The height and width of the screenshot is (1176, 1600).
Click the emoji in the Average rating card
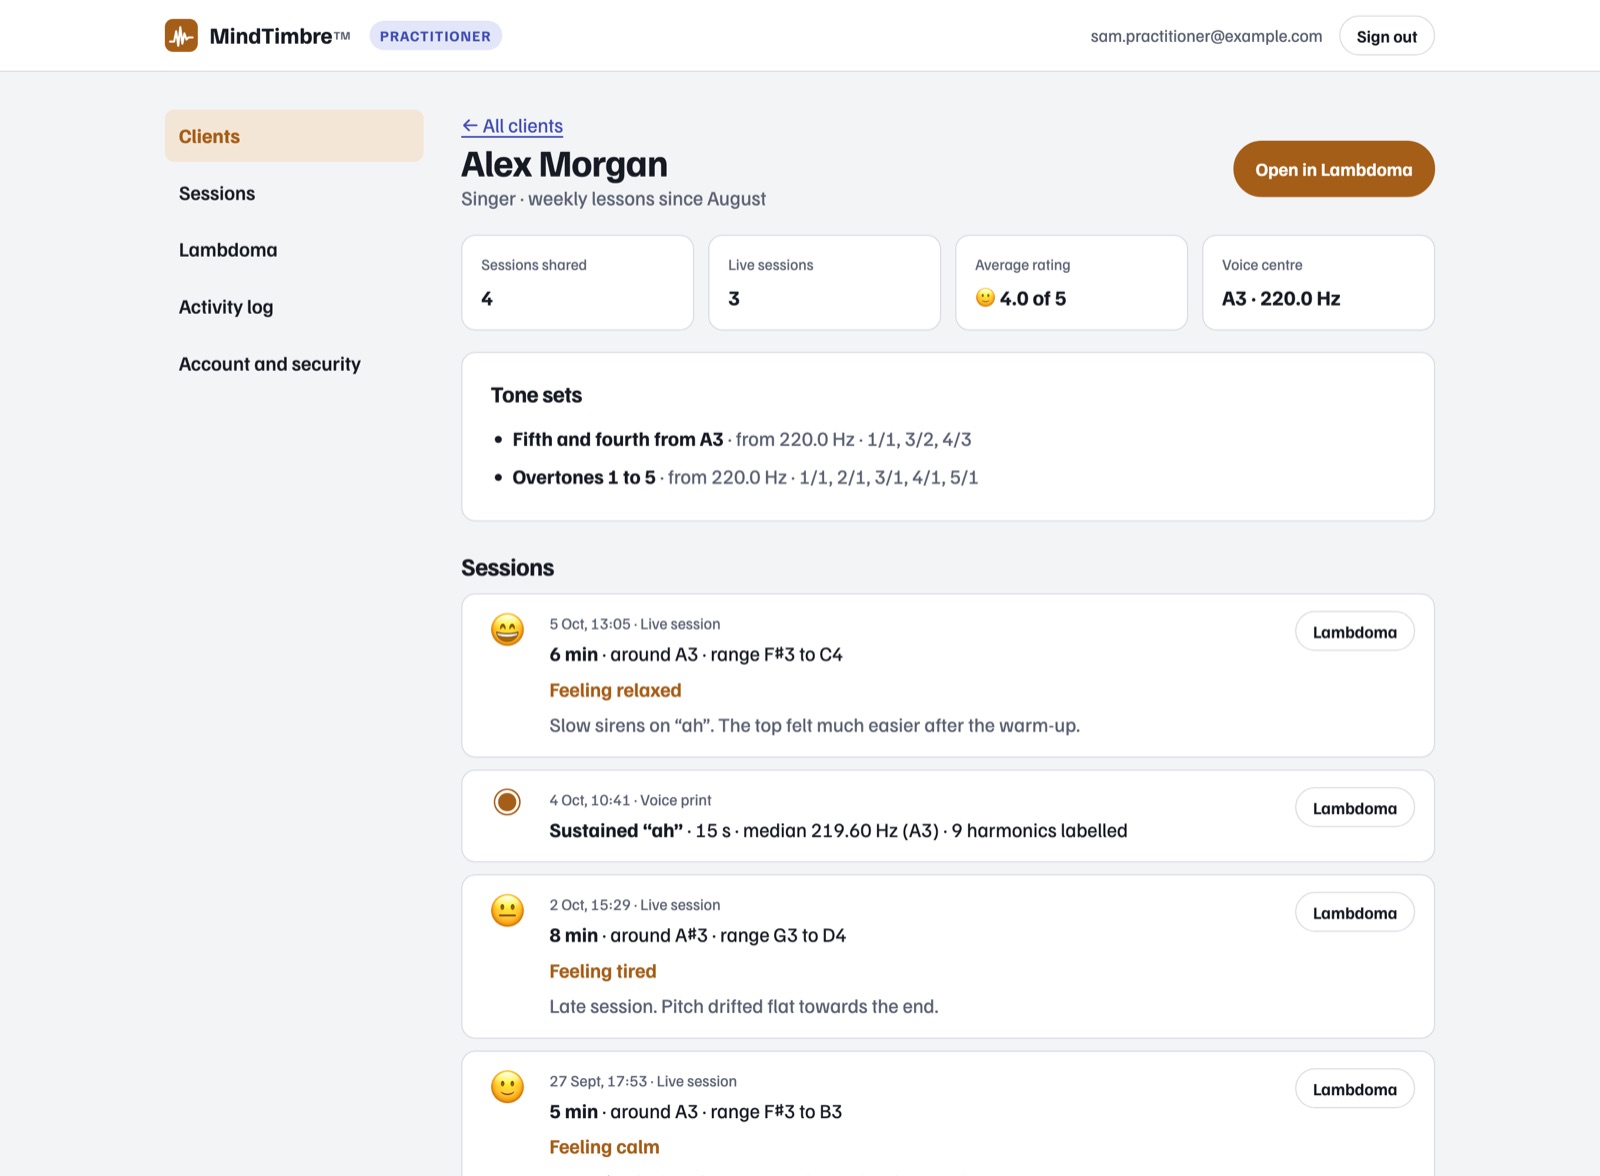point(985,298)
